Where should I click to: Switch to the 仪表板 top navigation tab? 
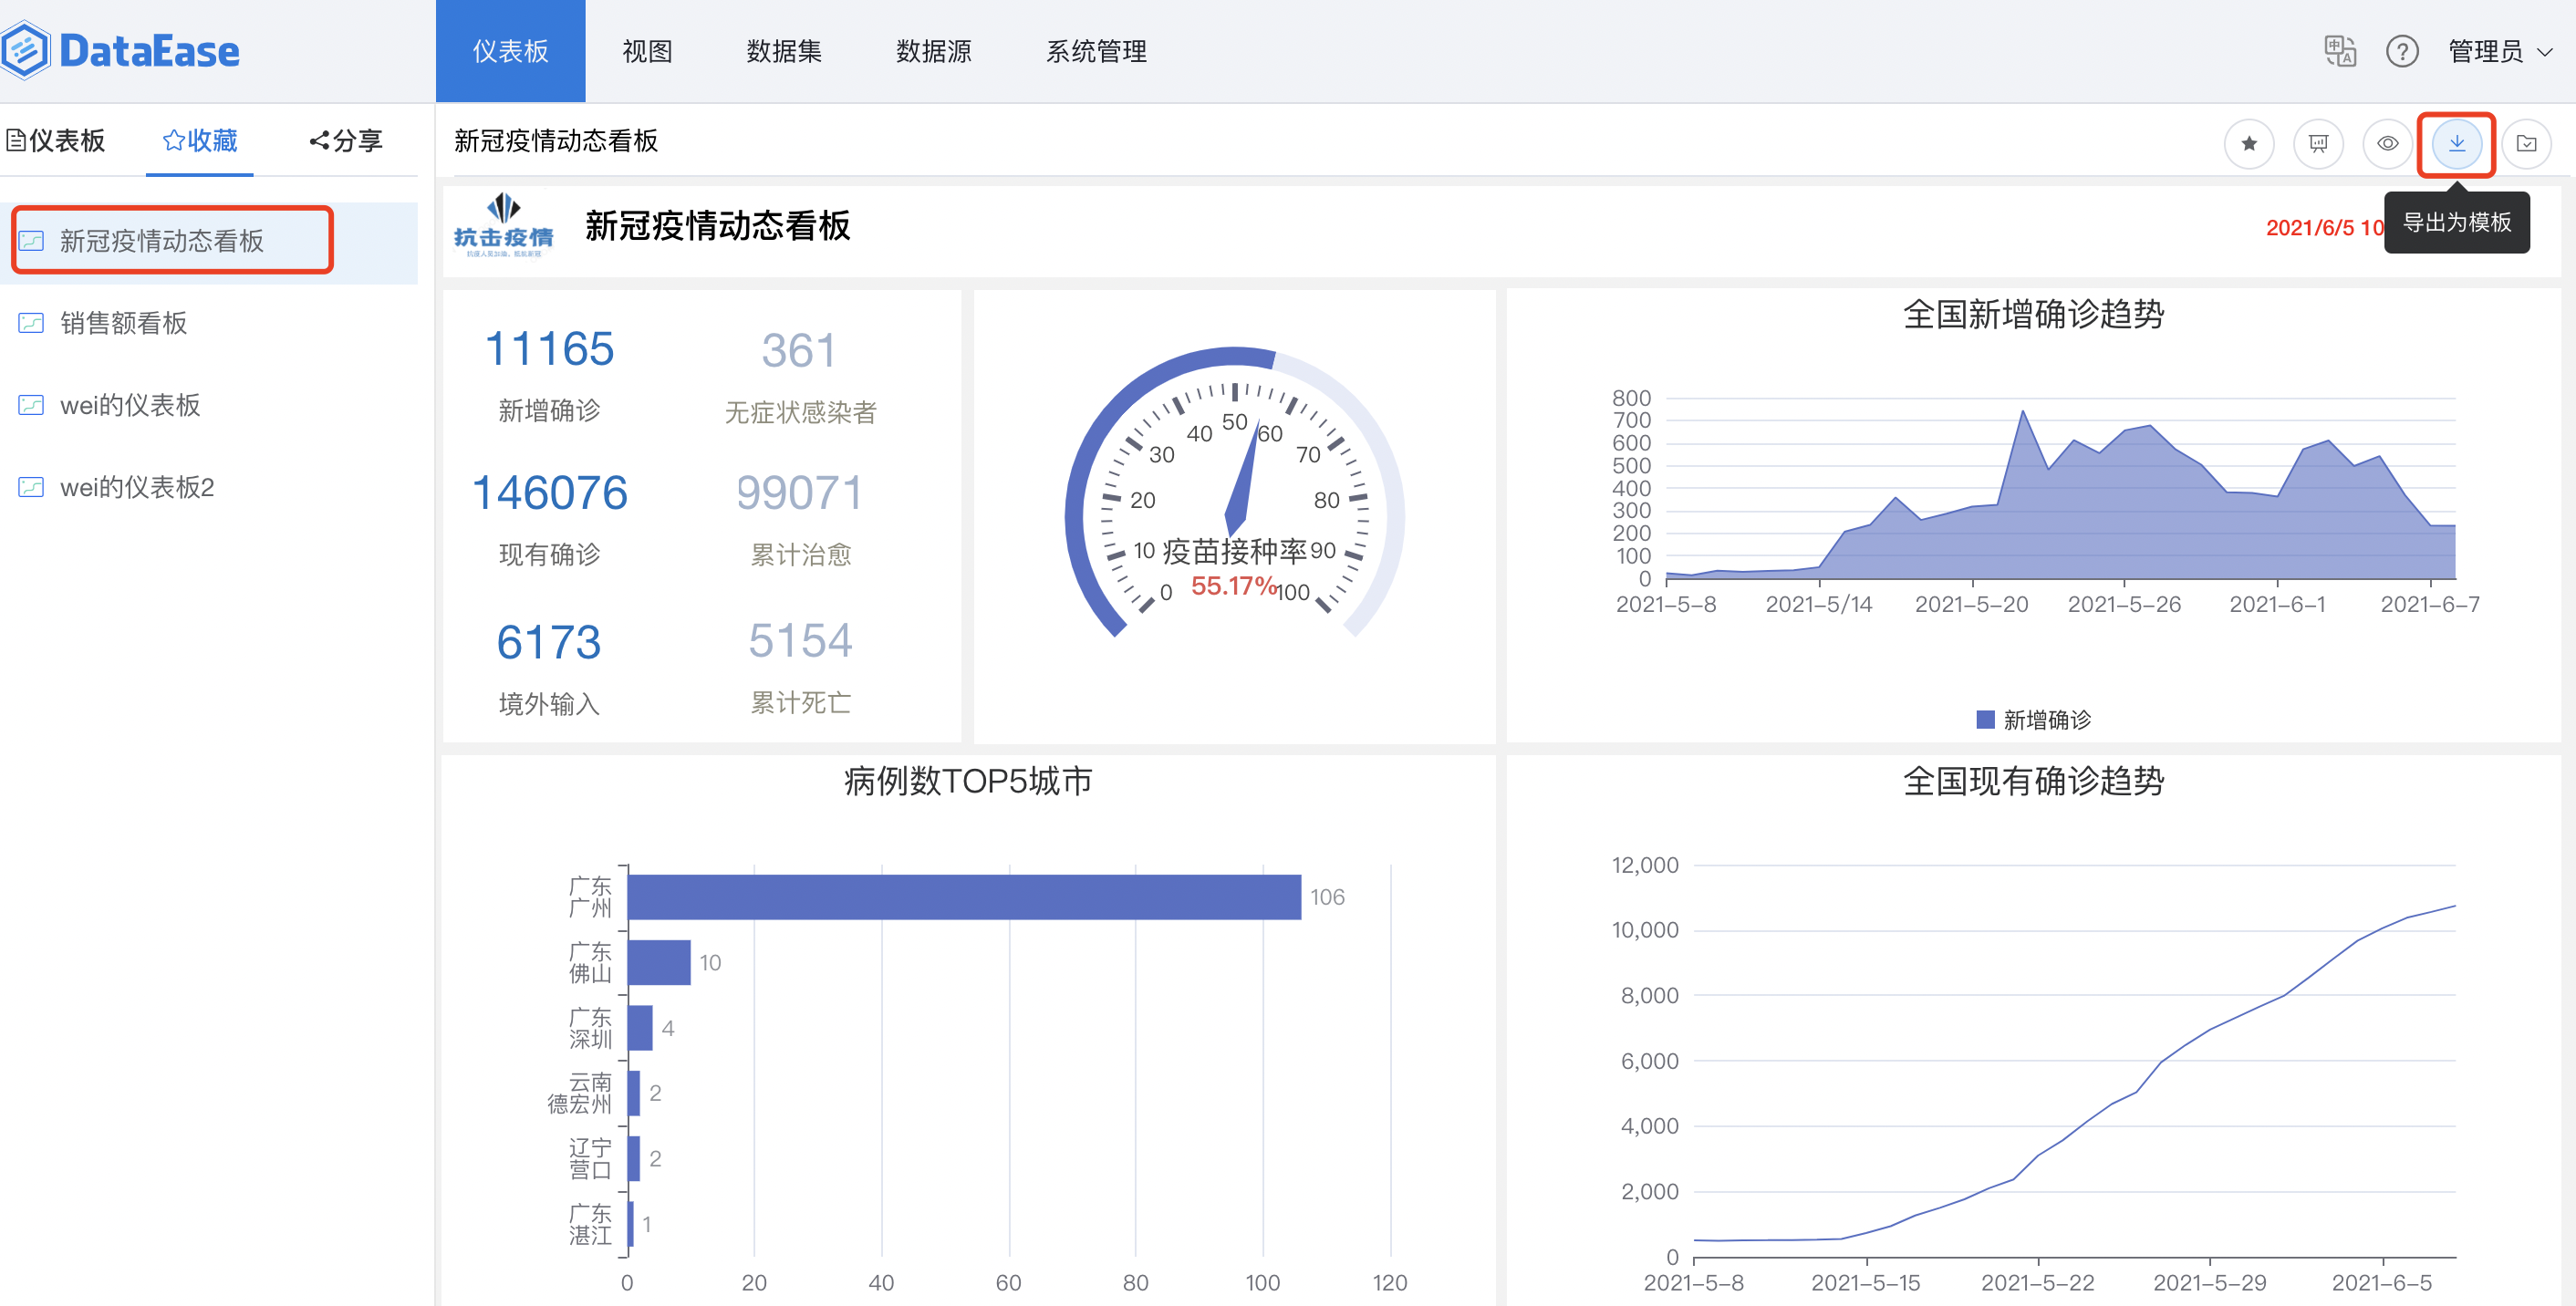[510, 51]
